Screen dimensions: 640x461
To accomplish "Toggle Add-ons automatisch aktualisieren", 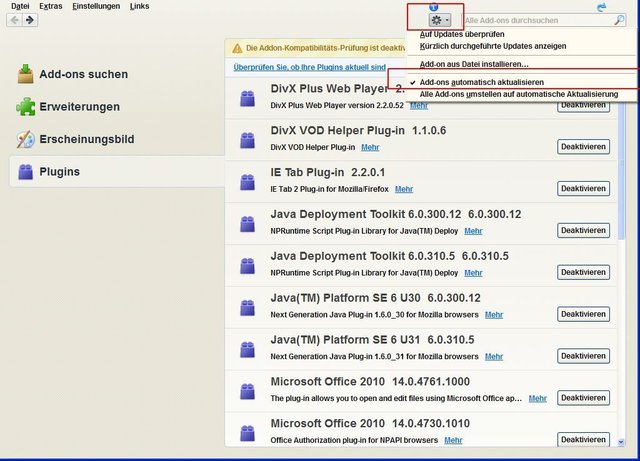I will (482, 82).
